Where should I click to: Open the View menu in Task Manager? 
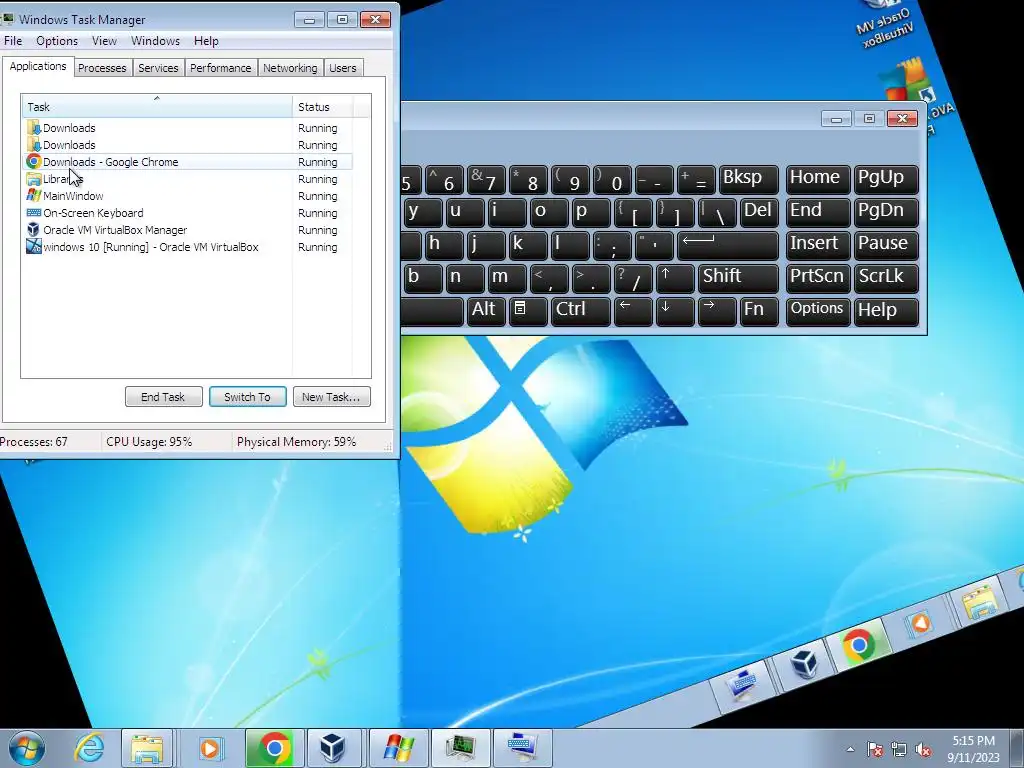tap(104, 40)
